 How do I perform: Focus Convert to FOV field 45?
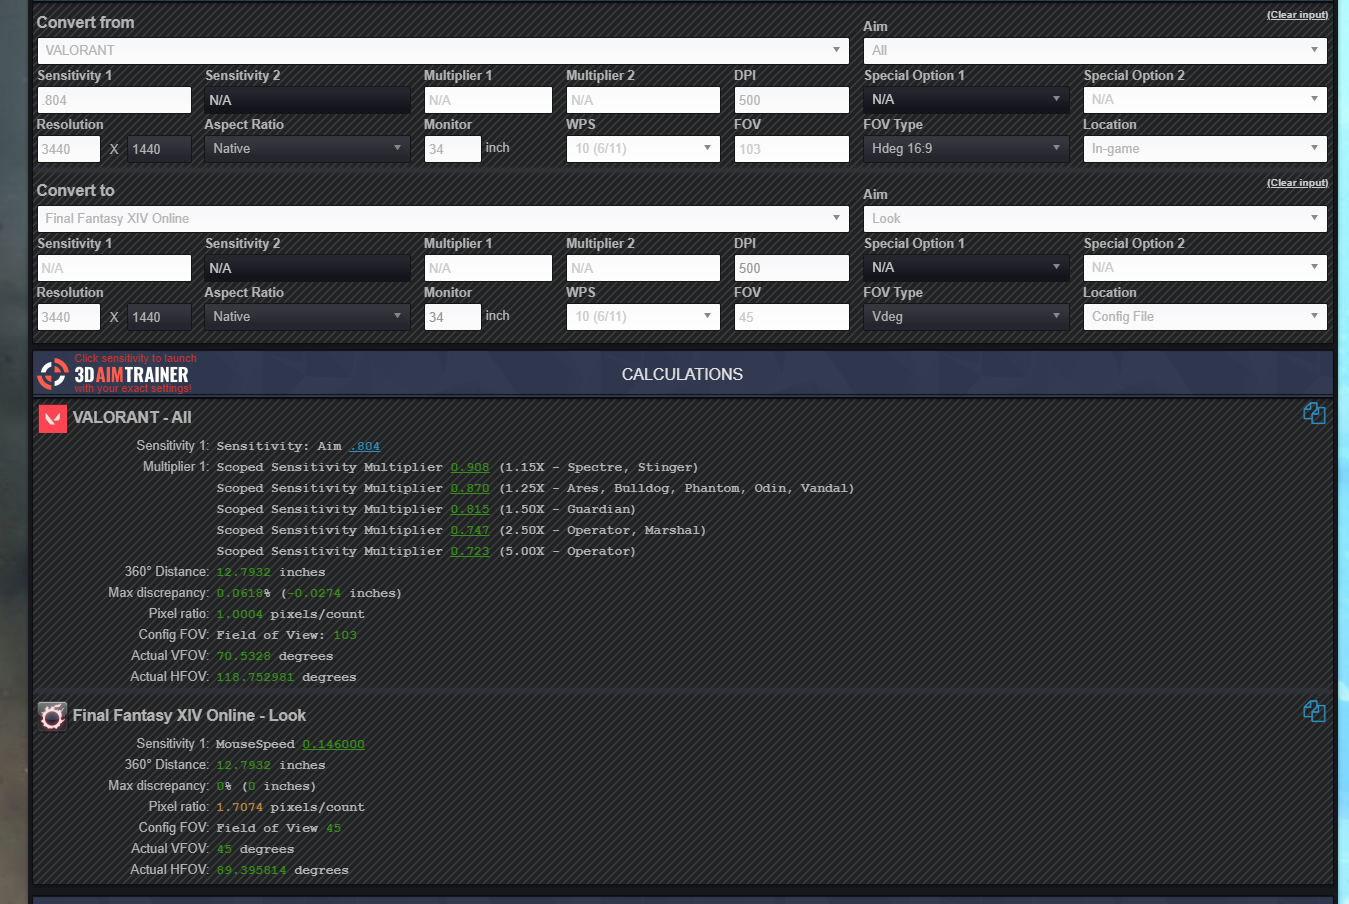click(791, 317)
